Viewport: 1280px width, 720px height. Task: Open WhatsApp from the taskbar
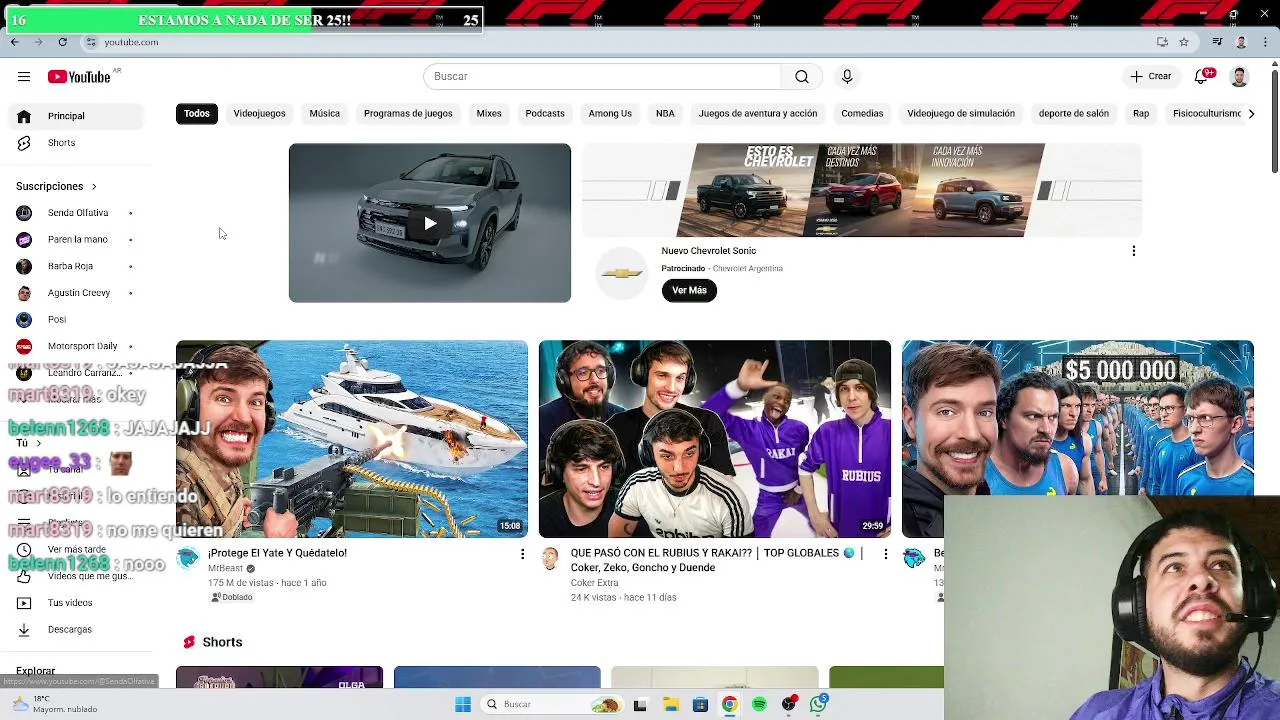point(819,704)
